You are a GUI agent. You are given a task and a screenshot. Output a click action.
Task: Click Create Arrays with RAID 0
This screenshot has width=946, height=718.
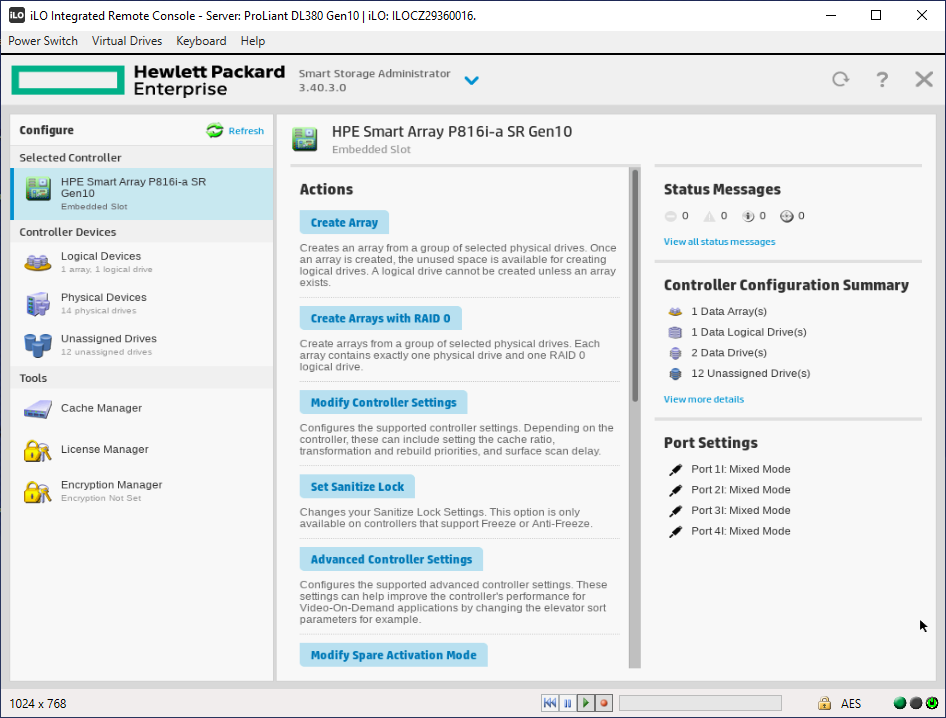click(x=381, y=319)
